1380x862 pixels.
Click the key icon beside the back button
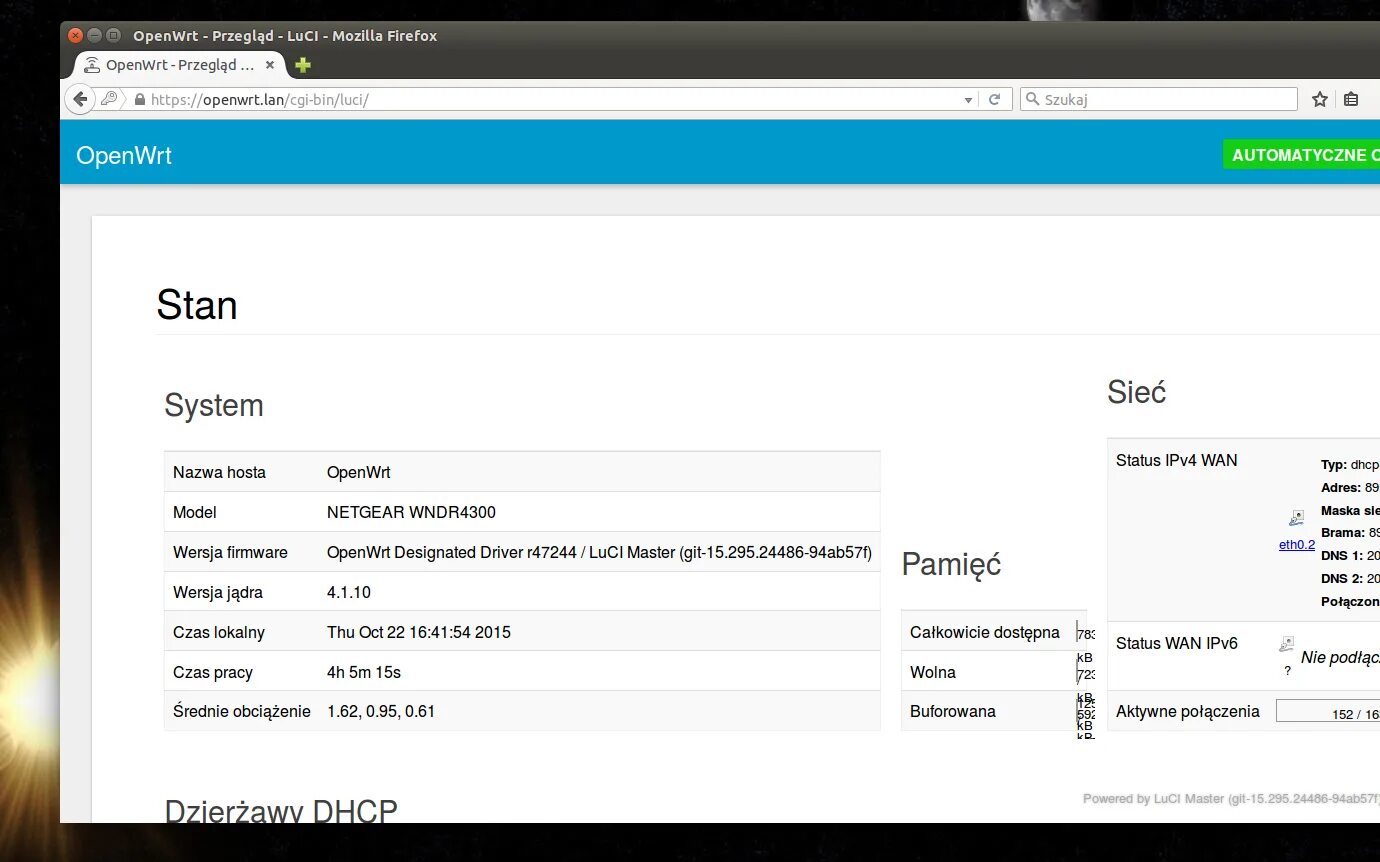109,99
